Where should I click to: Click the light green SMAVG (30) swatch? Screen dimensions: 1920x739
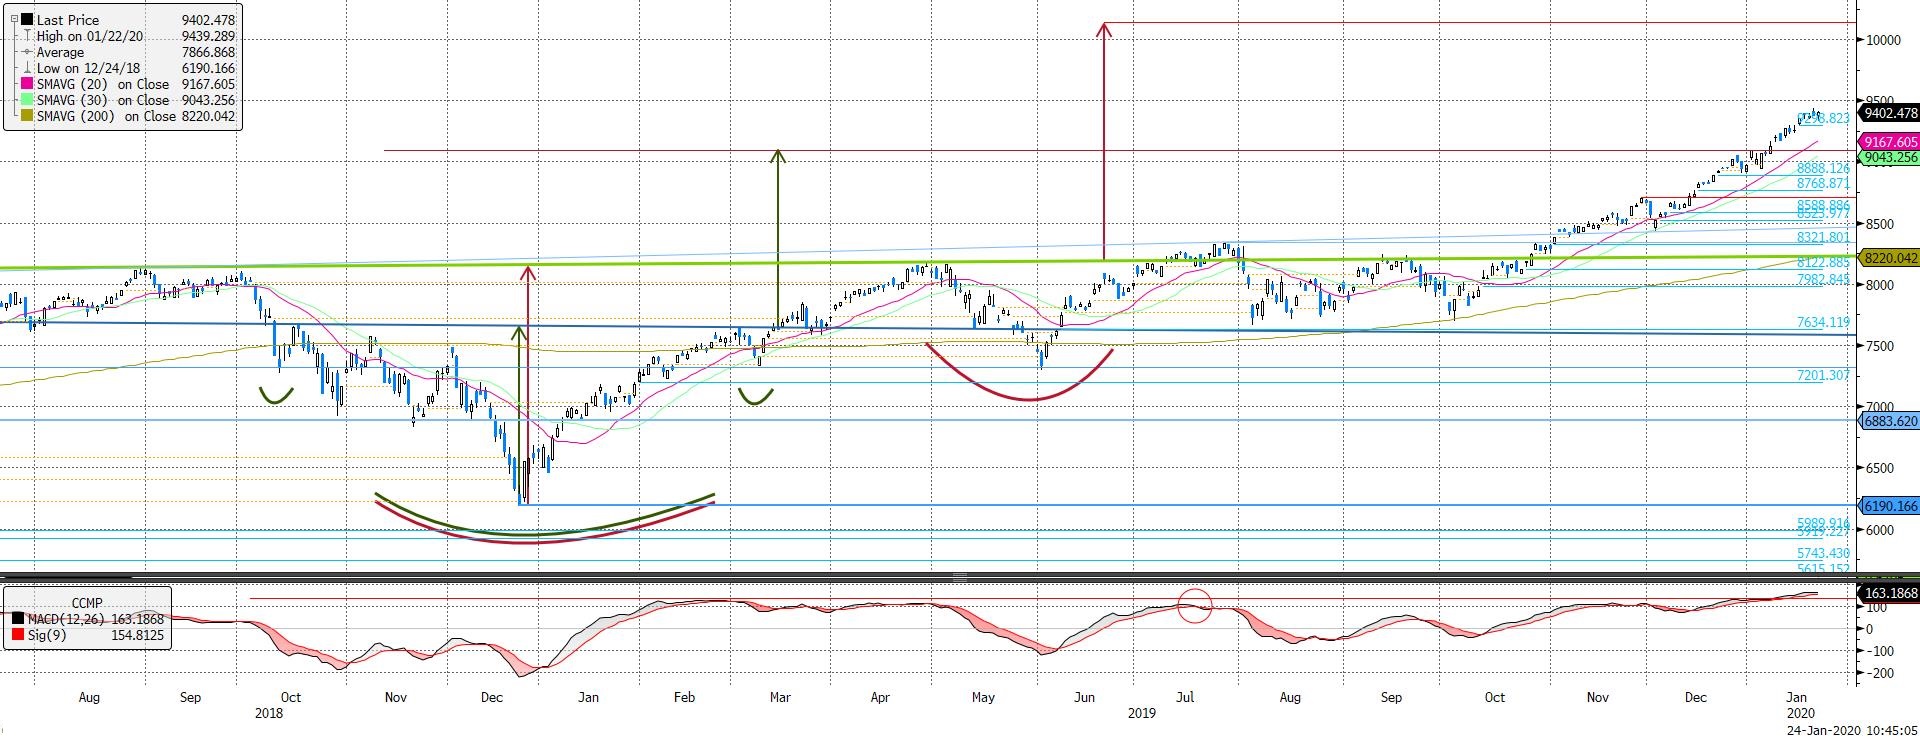[x=26, y=101]
